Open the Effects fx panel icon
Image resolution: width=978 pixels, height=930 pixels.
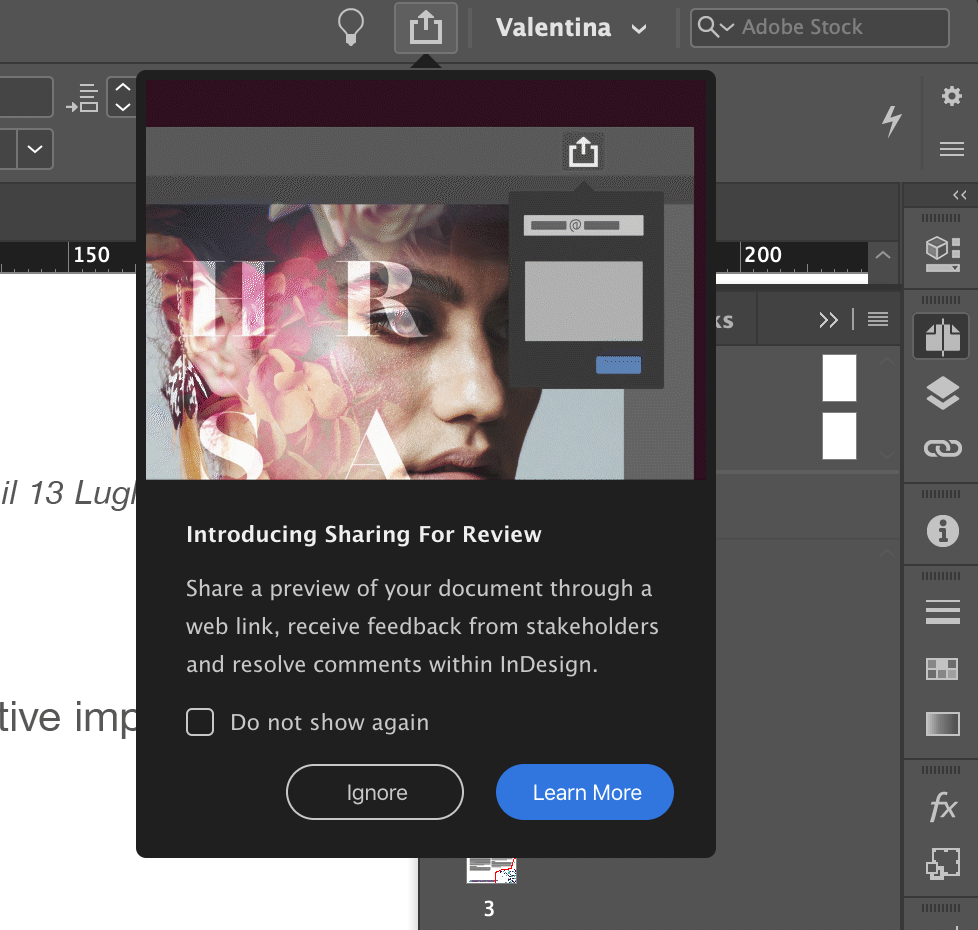pyautogui.click(x=942, y=807)
